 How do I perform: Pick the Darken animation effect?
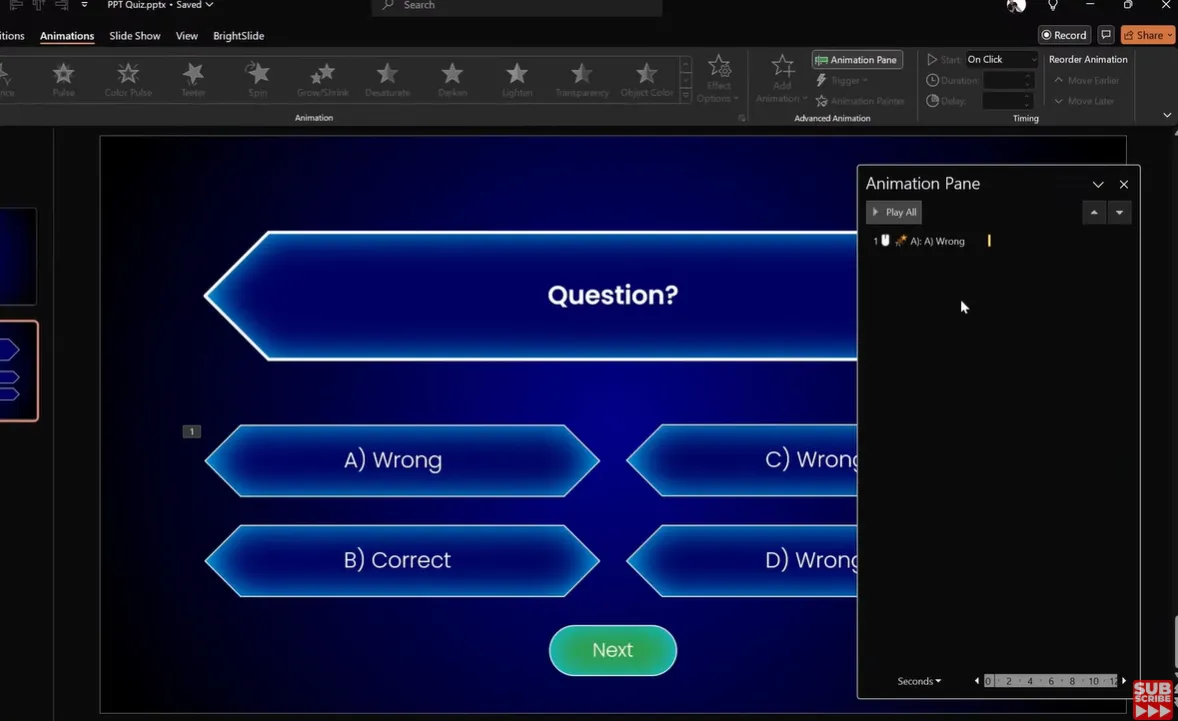pos(452,79)
